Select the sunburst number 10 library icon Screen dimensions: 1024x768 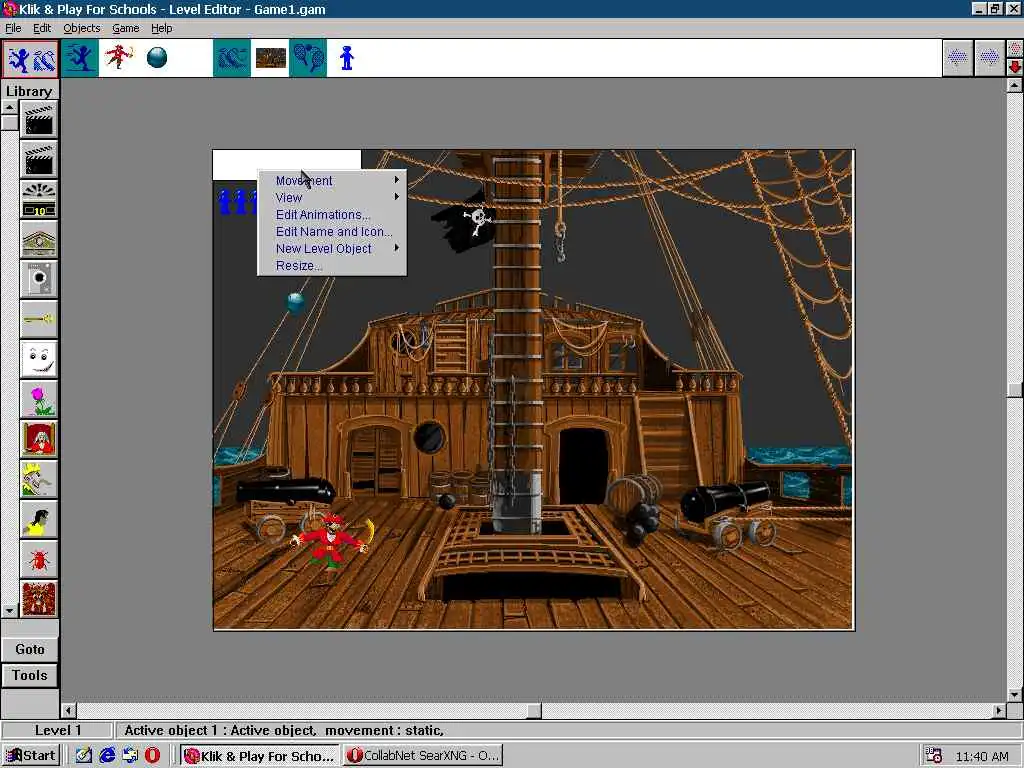(x=39, y=199)
